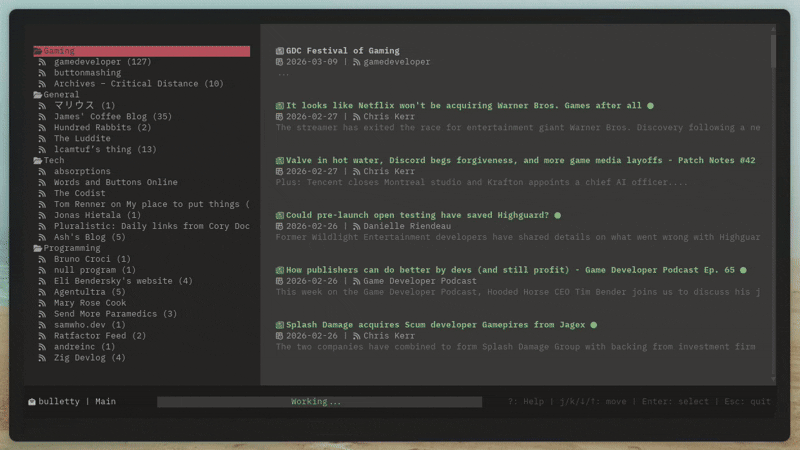Click 'Enter: select' hint in status bar

point(675,402)
